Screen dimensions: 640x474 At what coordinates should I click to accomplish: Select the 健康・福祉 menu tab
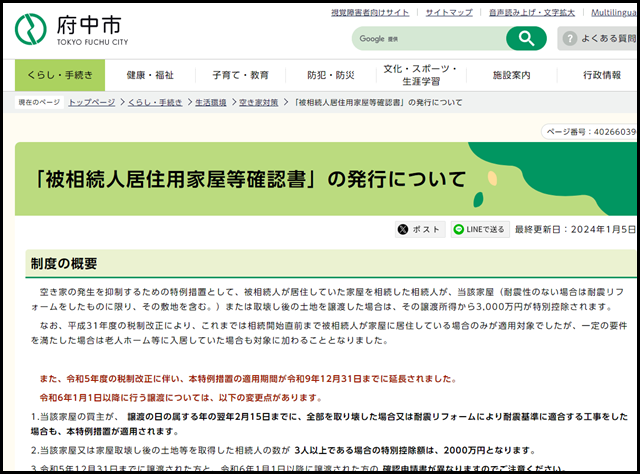point(150,75)
